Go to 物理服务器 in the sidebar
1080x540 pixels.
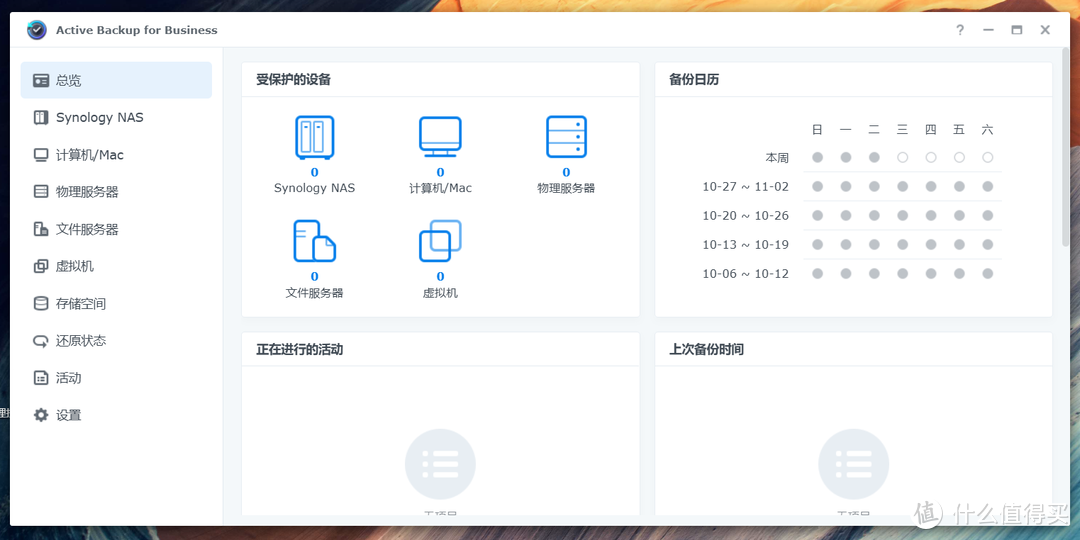tap(116, 192)
